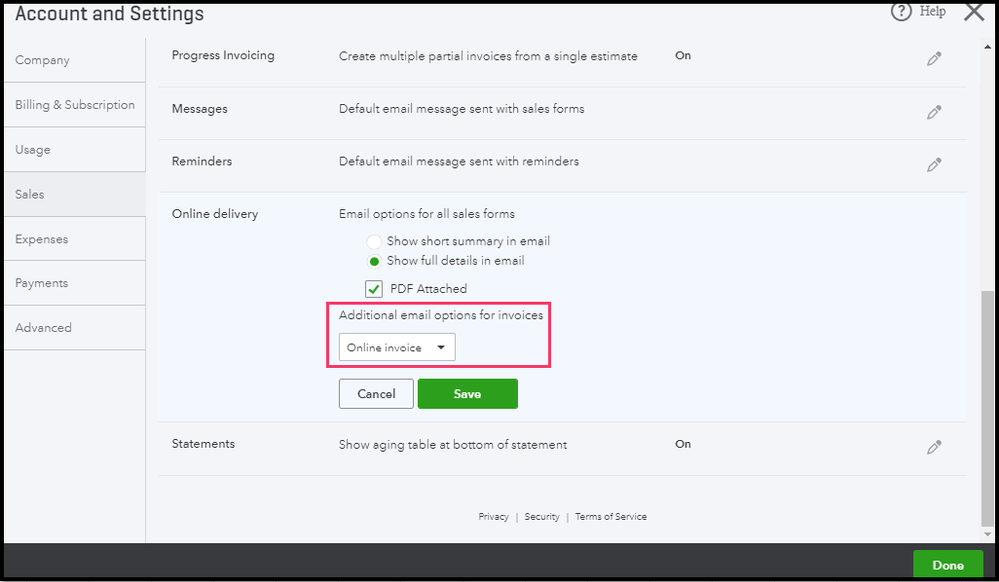Save the Online delivery settings
The height and width of the screenshot is (582, 999).
pyautogui.click(x=467, y=394)
